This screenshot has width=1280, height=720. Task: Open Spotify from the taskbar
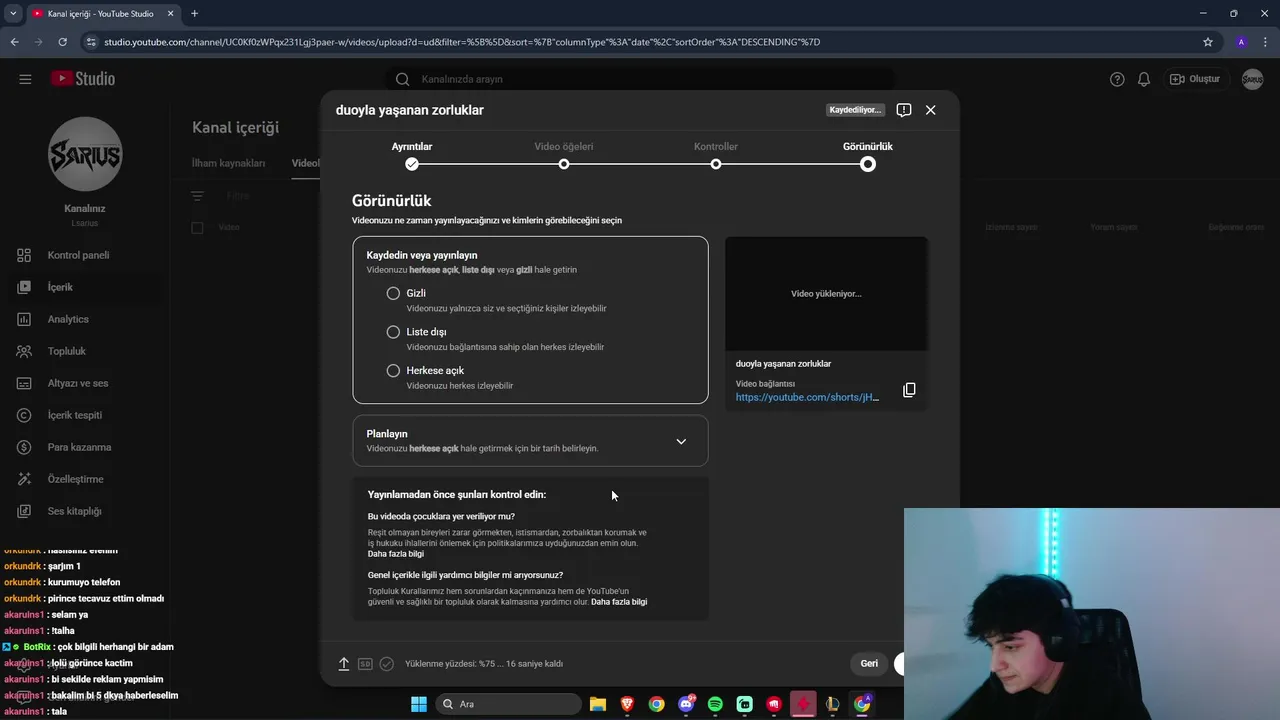[x=715, y=704]
